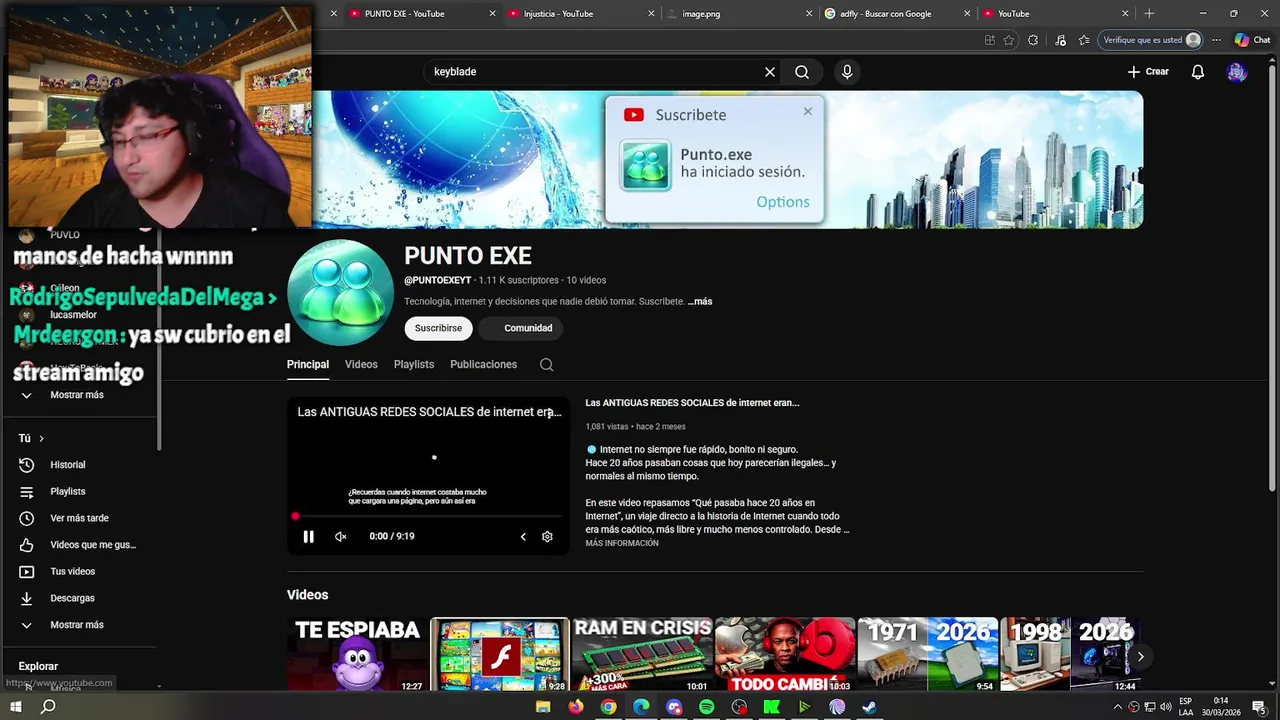Open the PUNTO EXE channel avatar
The image size is (1280, 720).
click(340, 292)
